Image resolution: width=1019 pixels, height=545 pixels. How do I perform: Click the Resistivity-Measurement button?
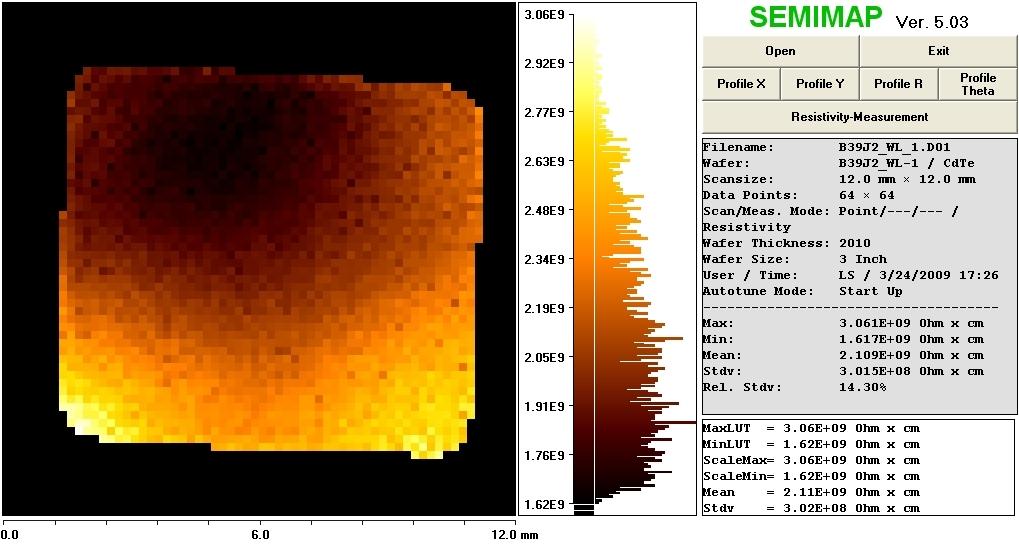860,117
